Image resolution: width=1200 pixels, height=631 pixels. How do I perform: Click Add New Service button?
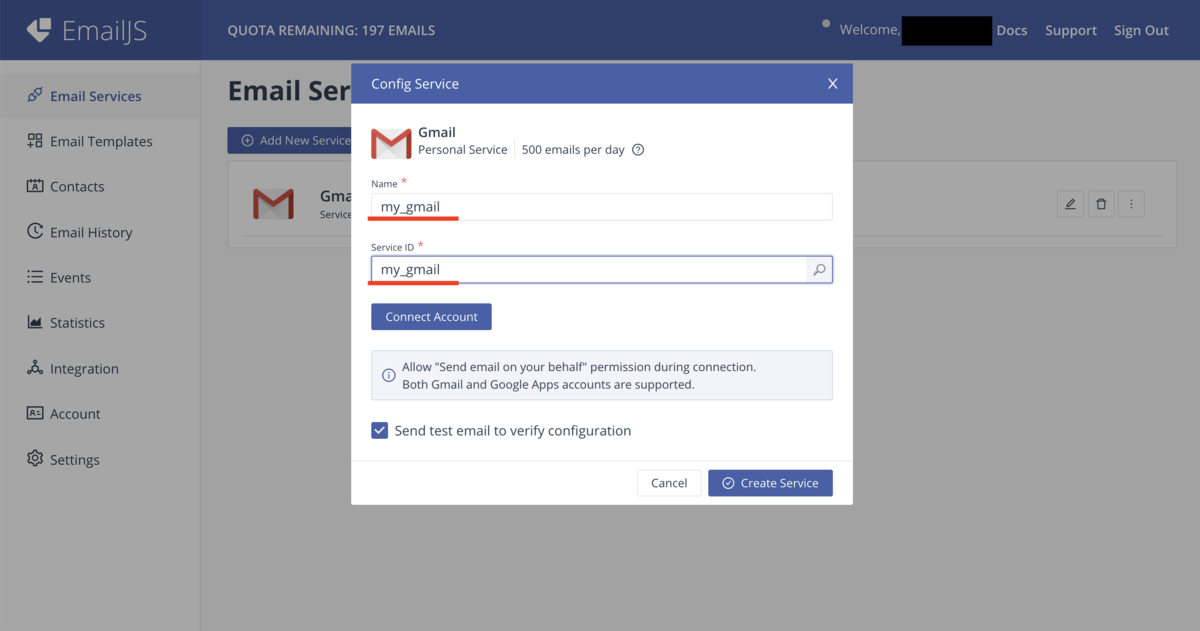click(x=290, y=140)
